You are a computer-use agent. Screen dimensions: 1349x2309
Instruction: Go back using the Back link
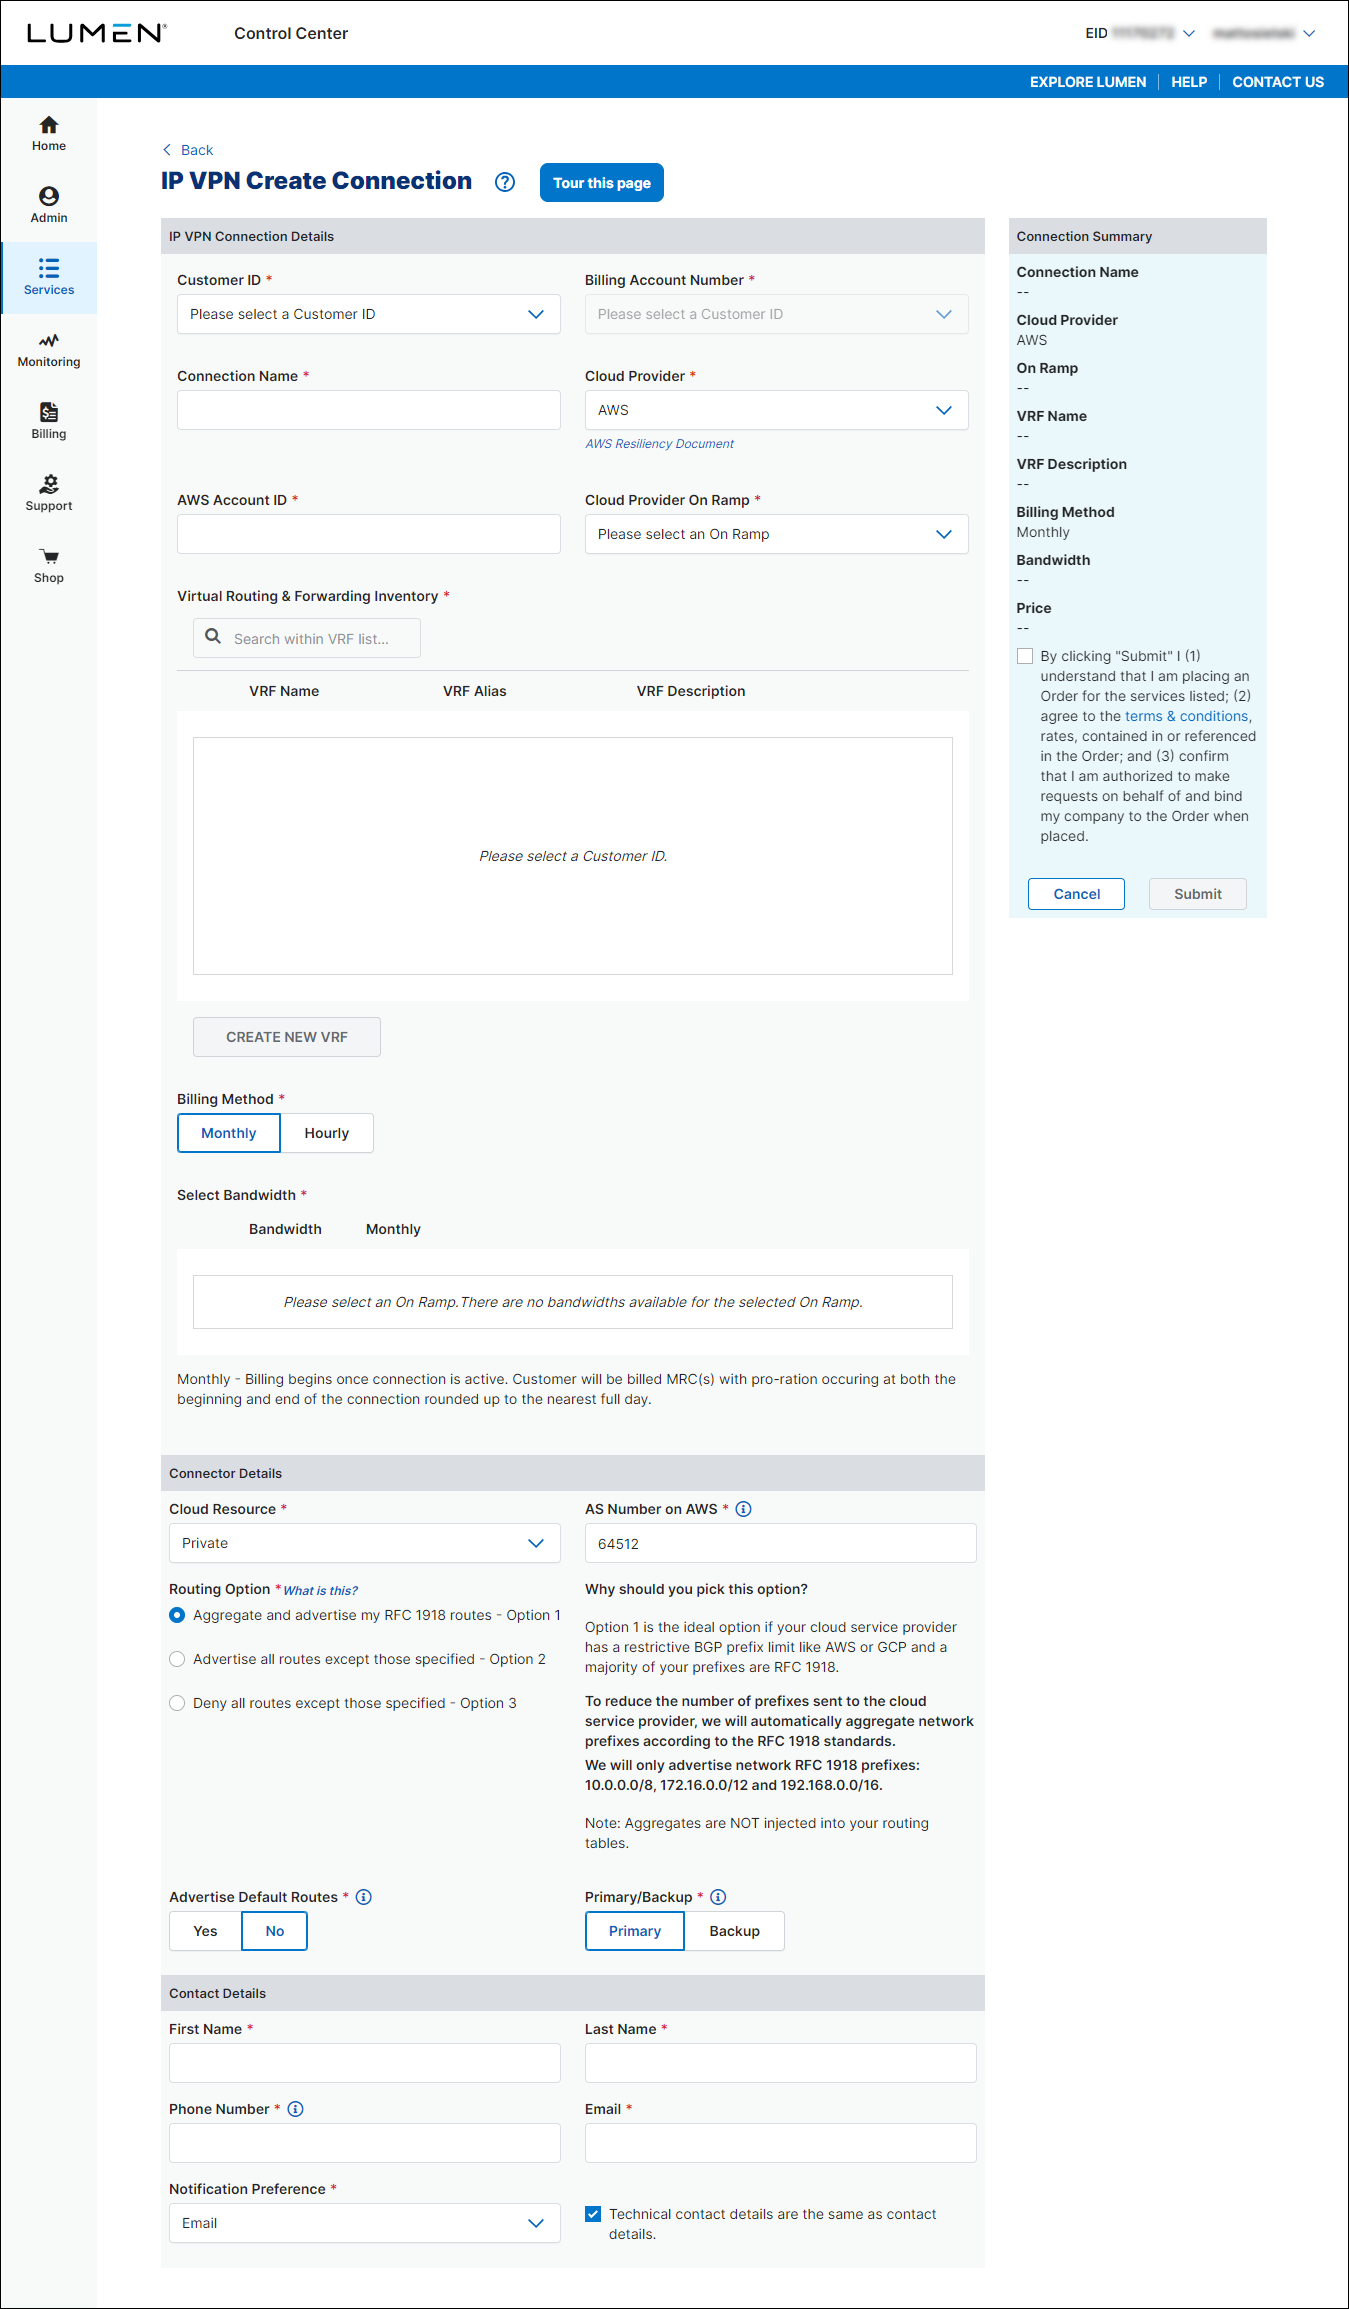pyautogui.click(x=197, y=150)
